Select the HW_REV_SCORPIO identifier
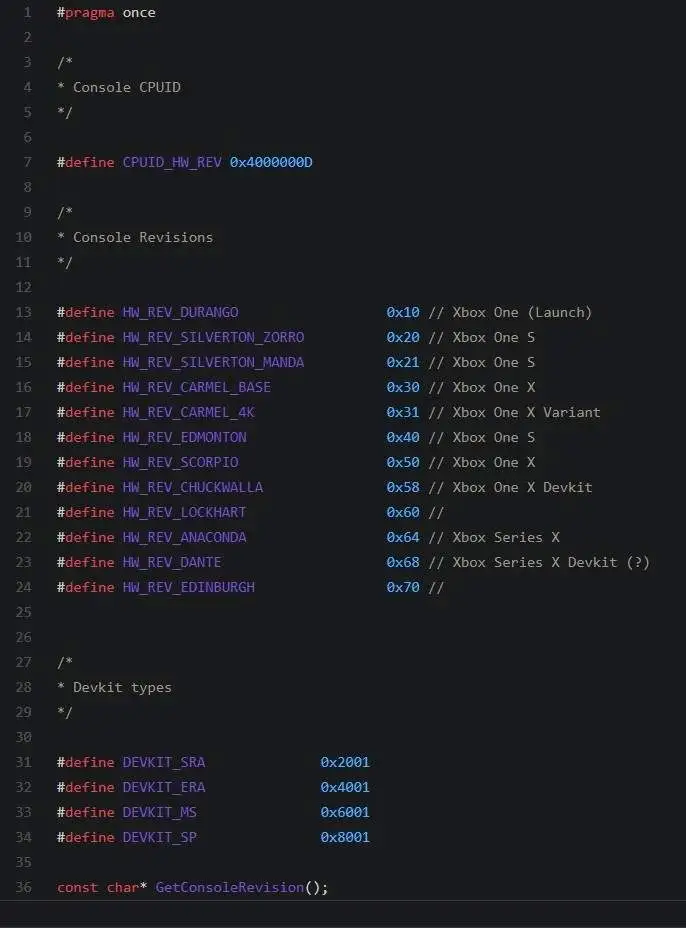The height and width of the screenshot is (928, 686). (181, 462)
